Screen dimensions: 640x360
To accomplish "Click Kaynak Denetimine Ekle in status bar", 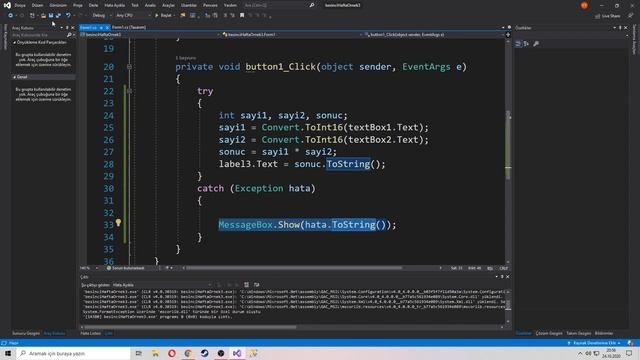I will click(x=594, y=343).
